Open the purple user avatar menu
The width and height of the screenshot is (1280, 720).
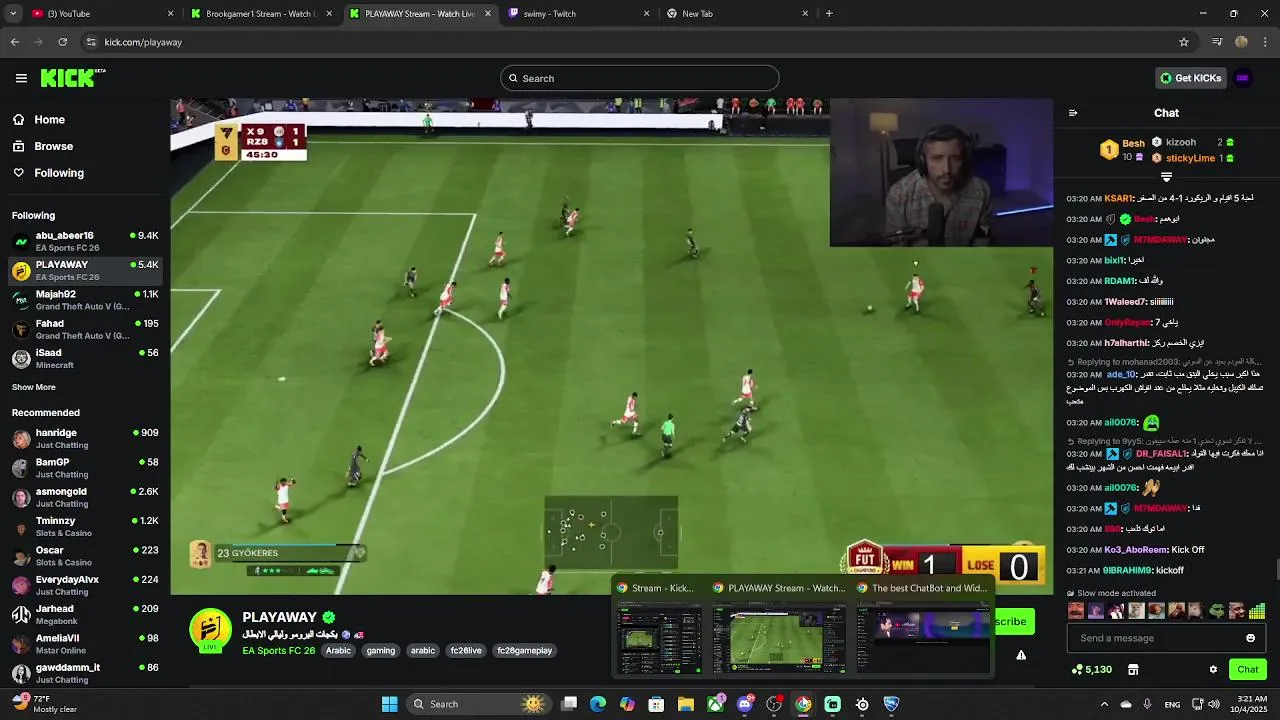click(x=1243, y=78)
